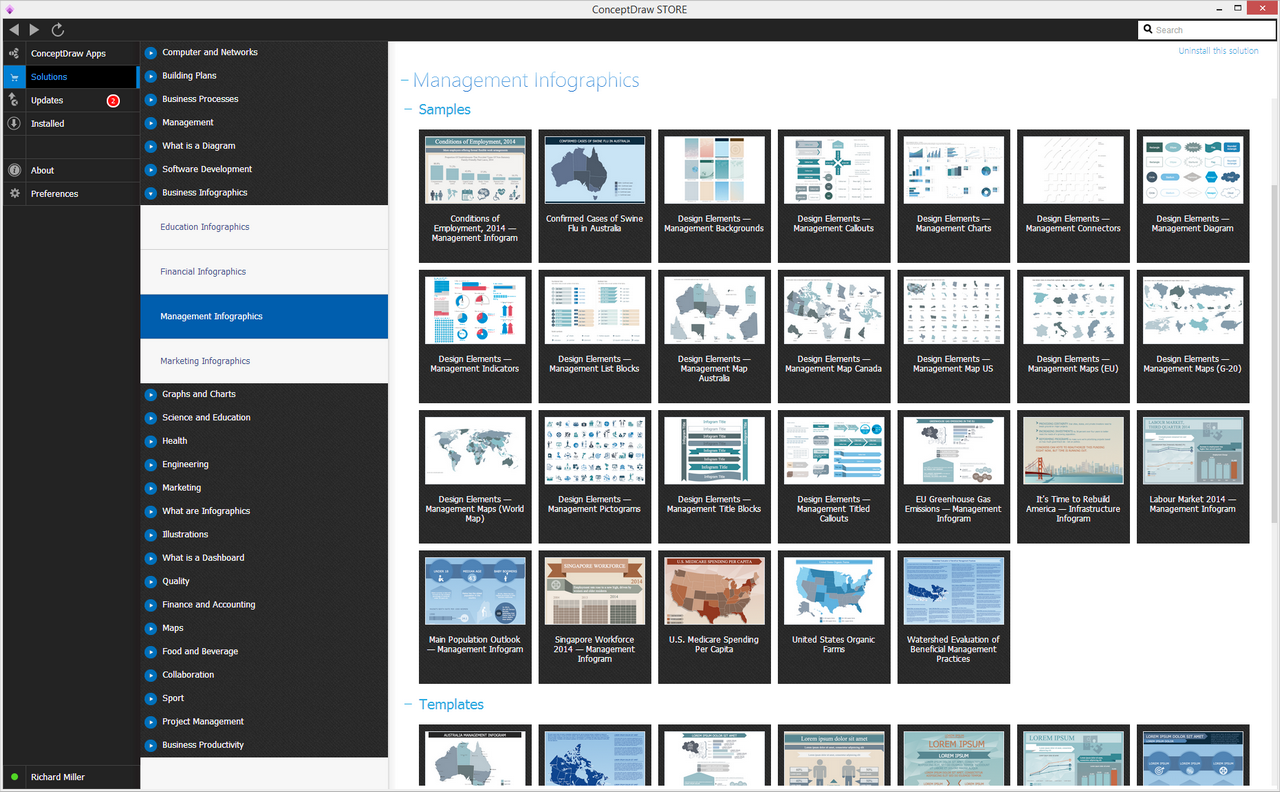Click the ConceptDraw logo icon in the title bar
The image size is (1280, 792).
(x=9, y=9)
